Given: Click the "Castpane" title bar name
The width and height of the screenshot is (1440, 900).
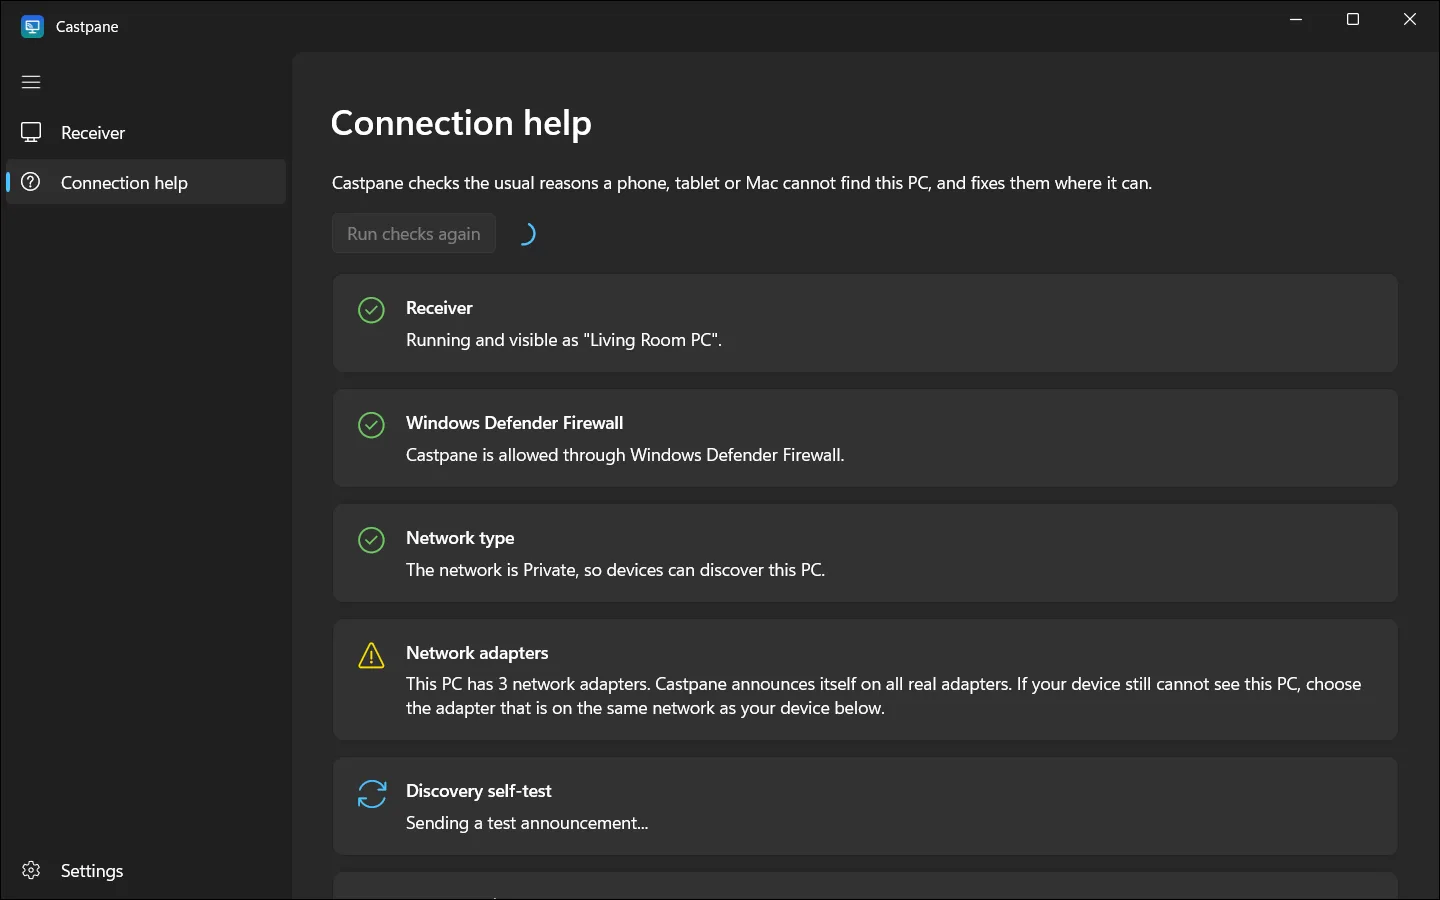Looking at the screenshot, I should coord(87,27).
